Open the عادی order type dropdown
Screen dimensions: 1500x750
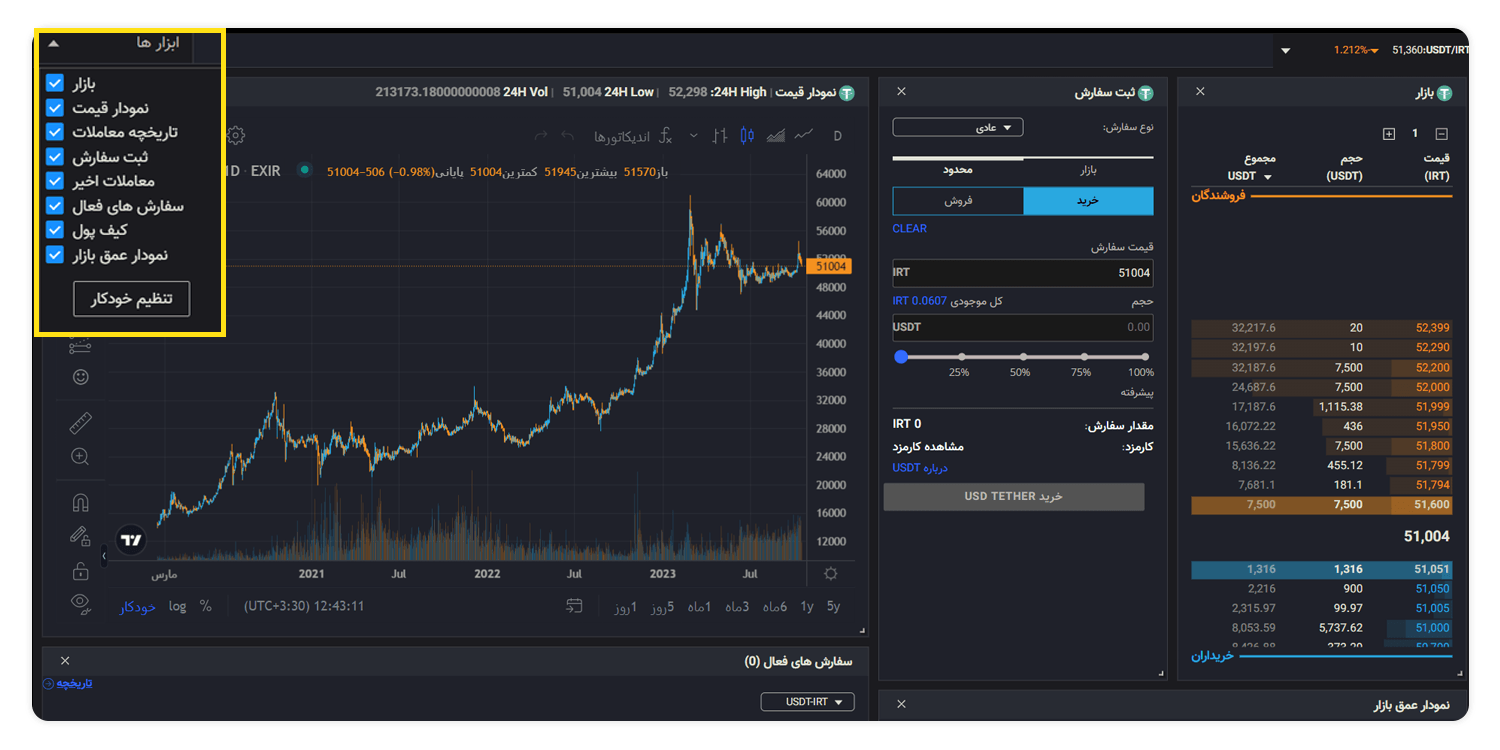[958, 127]
